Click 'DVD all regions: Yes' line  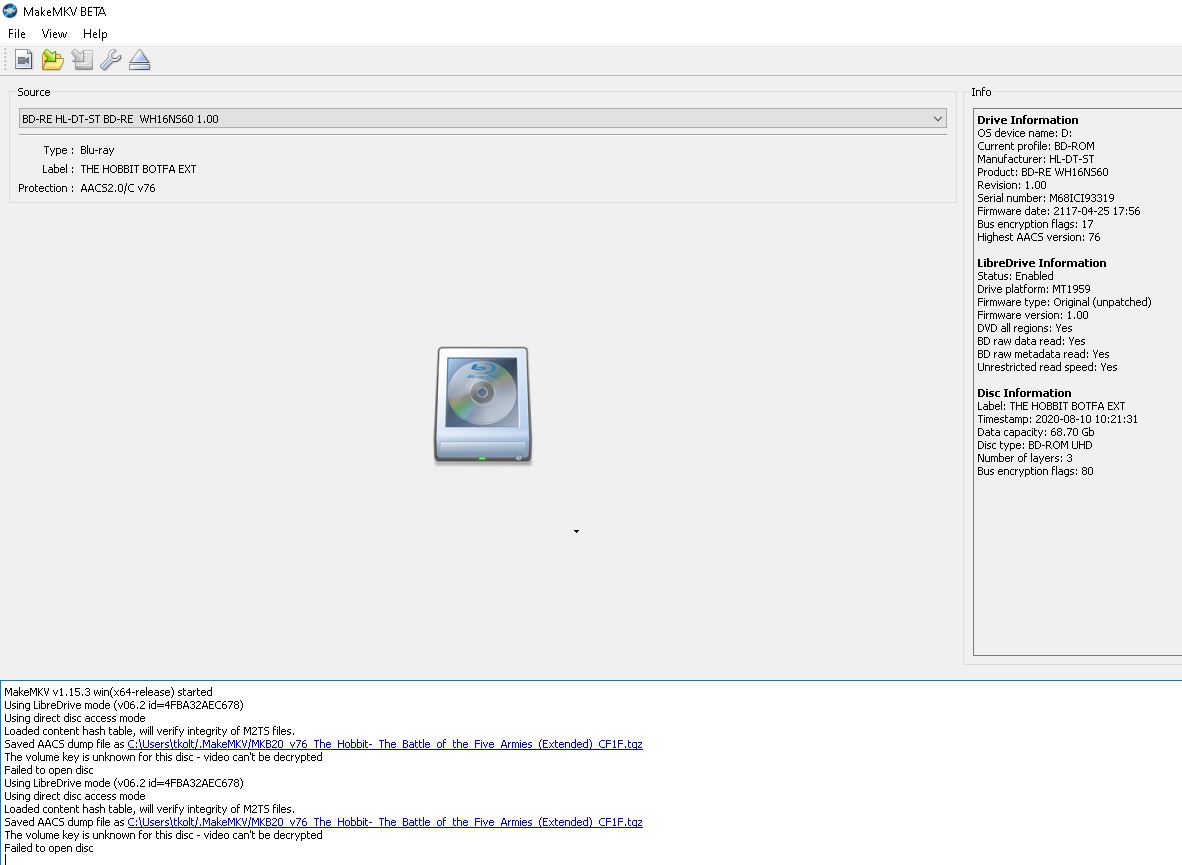pos(1024,328)
